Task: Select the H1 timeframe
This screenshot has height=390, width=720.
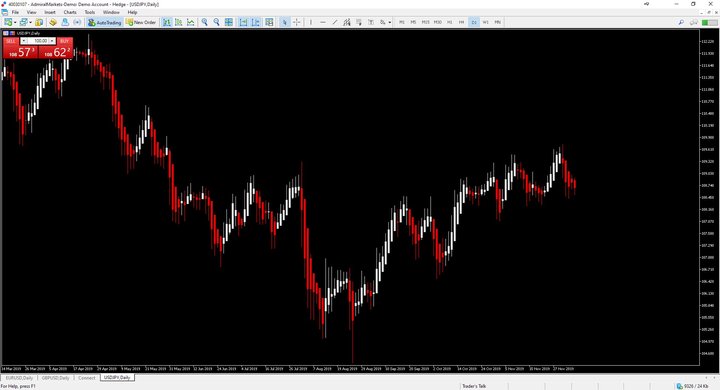Action: pyautogui.click(x=450, y=22)
